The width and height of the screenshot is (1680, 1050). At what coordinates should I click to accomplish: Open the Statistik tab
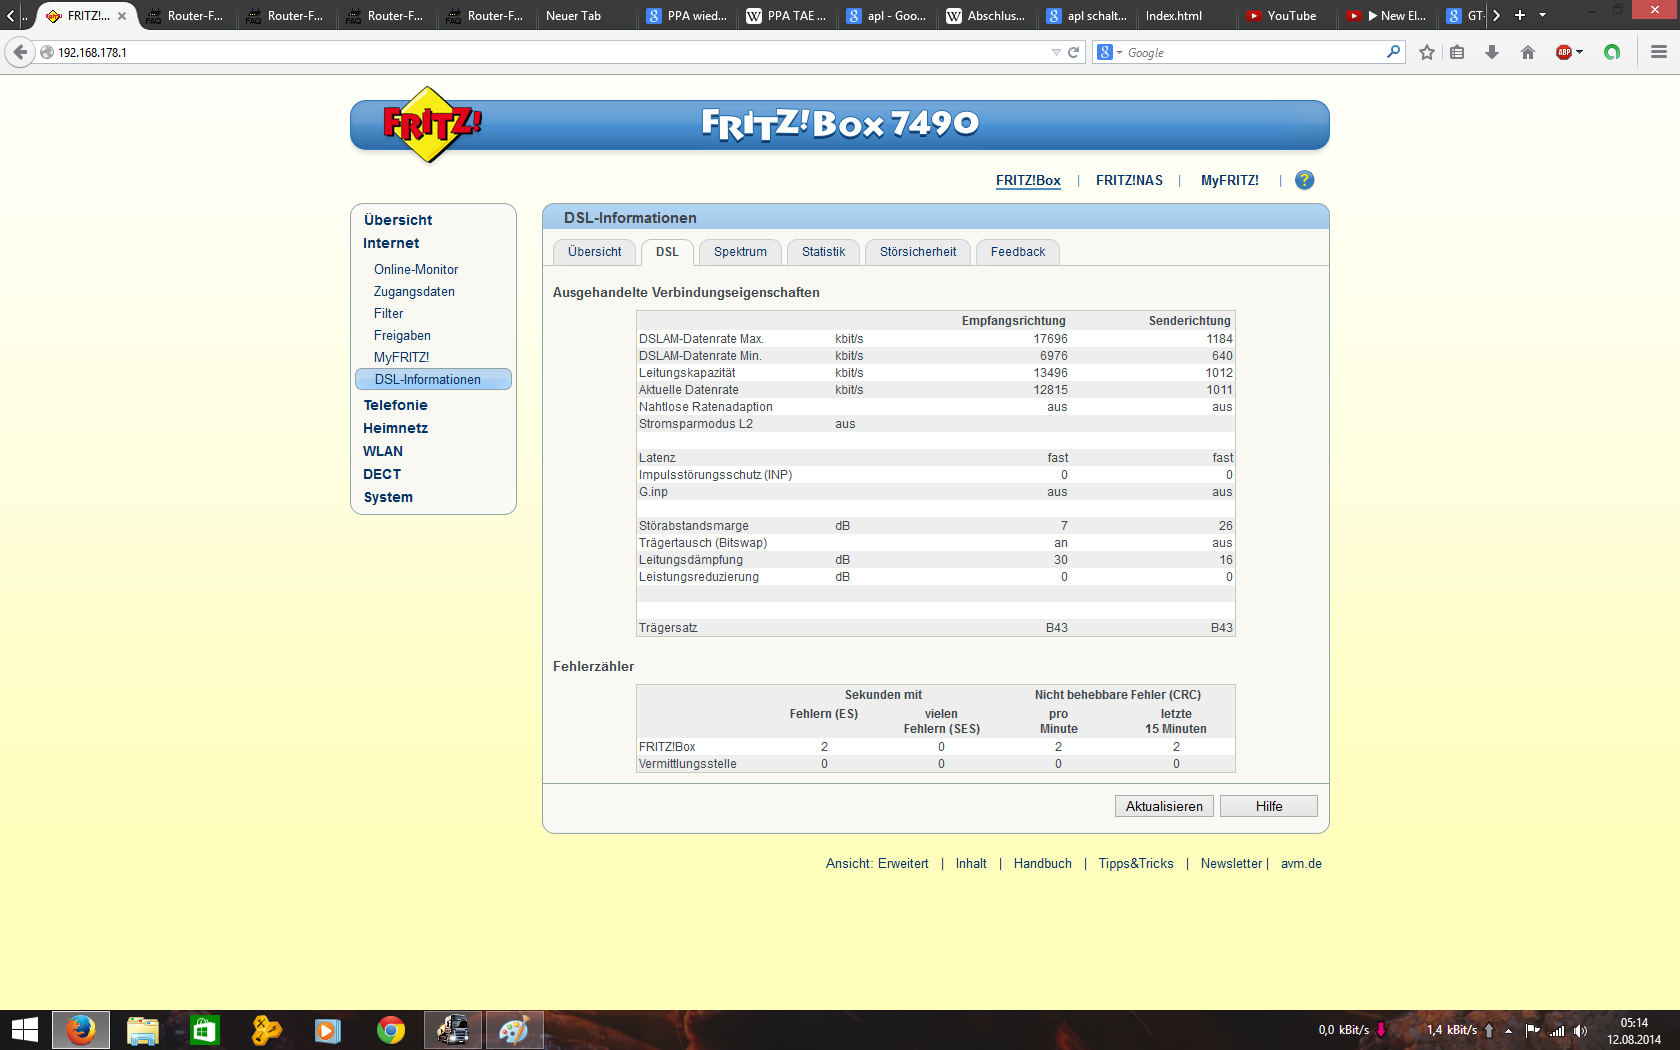(x=823, y=252)
